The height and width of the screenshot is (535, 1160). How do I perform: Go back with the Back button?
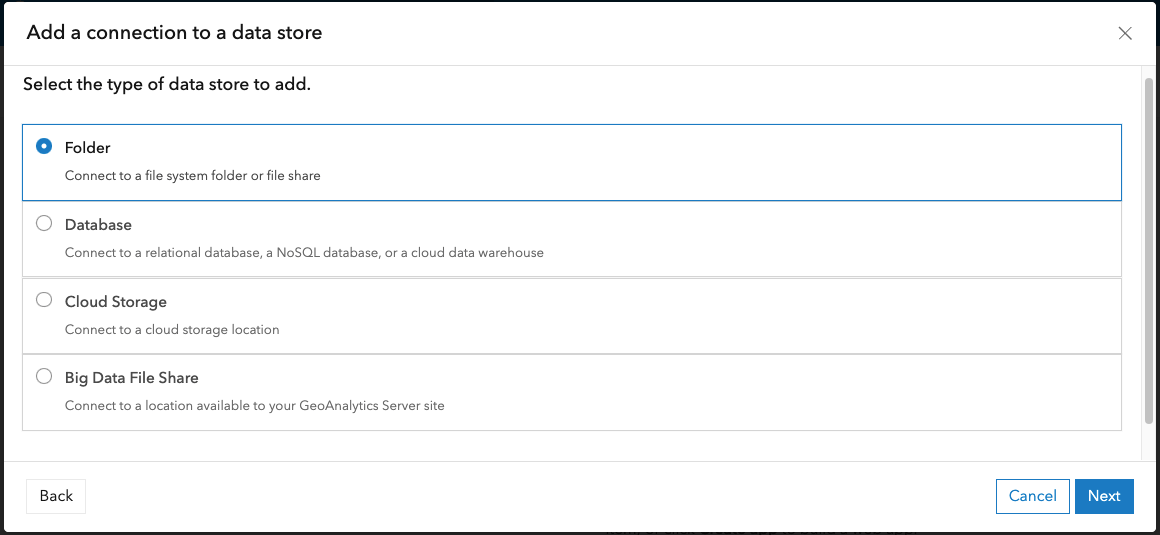point(56,496)
